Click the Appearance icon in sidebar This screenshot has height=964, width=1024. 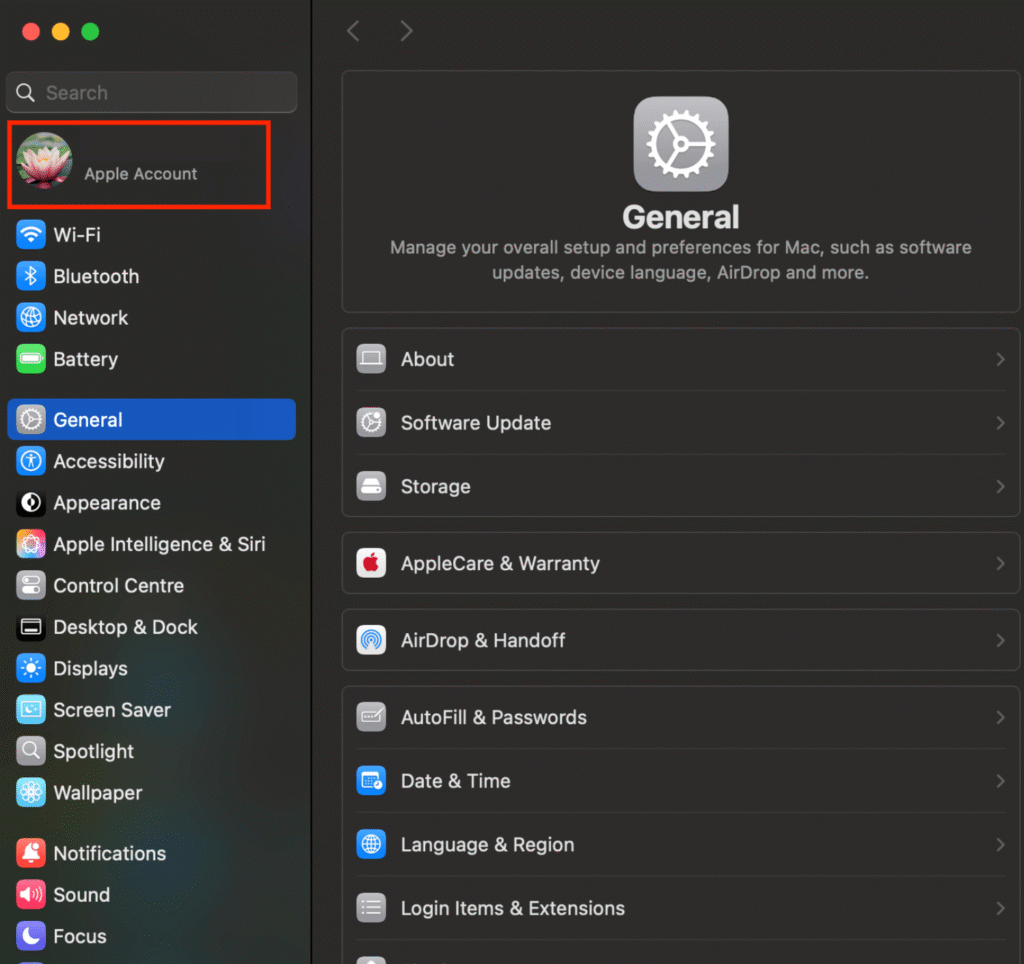point(31,503)
